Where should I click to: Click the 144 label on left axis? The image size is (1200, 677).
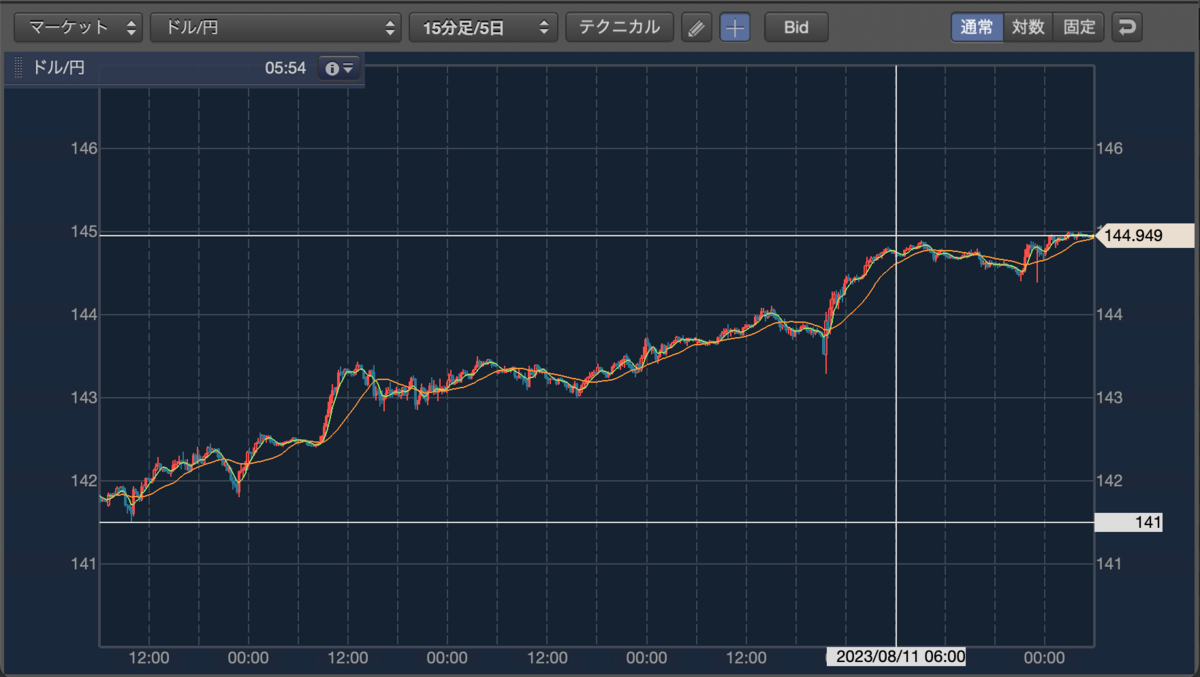[84, 315]
